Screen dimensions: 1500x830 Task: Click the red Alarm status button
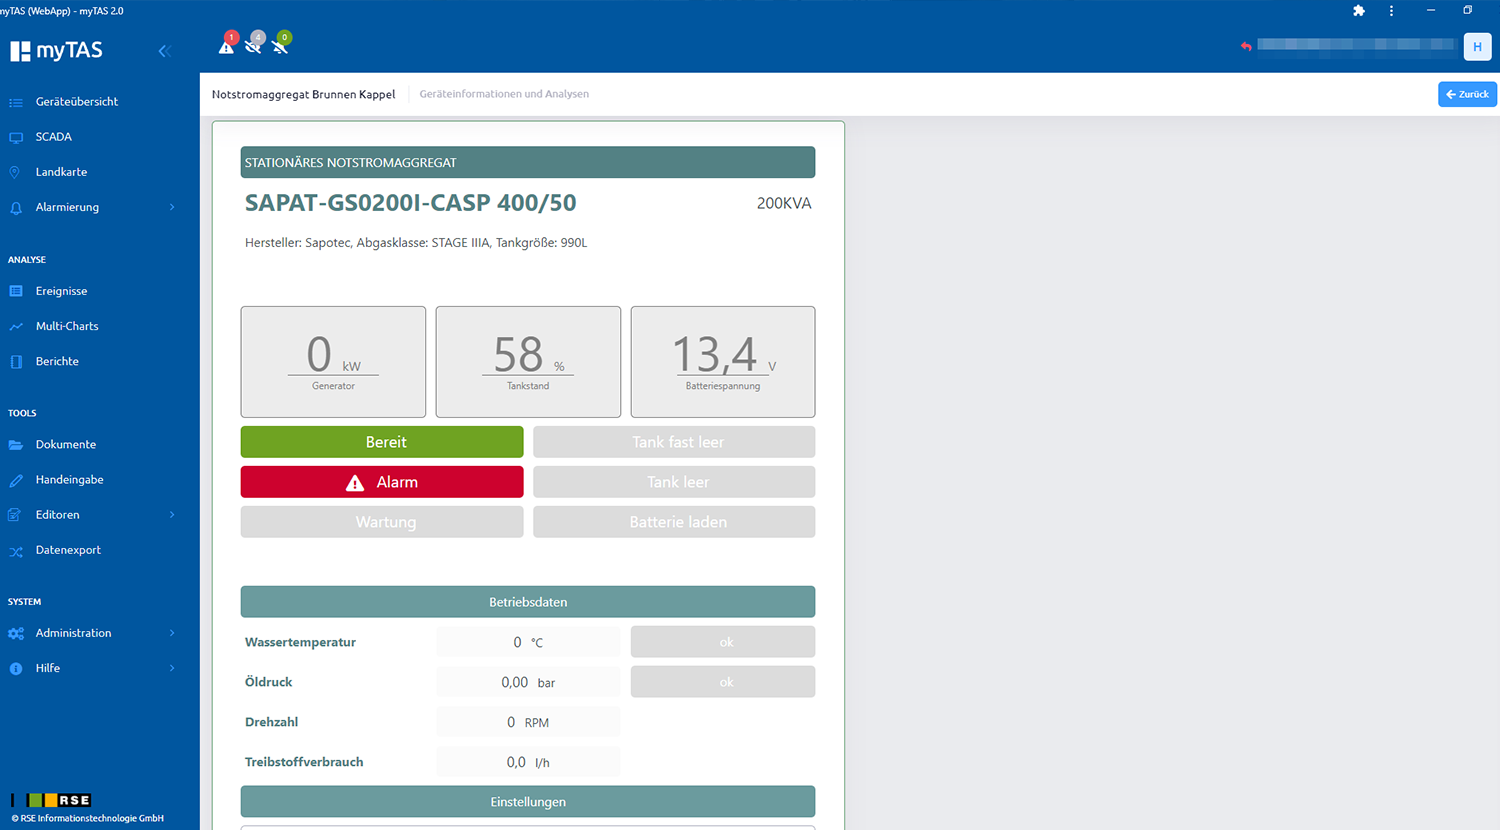coord(382,482)
